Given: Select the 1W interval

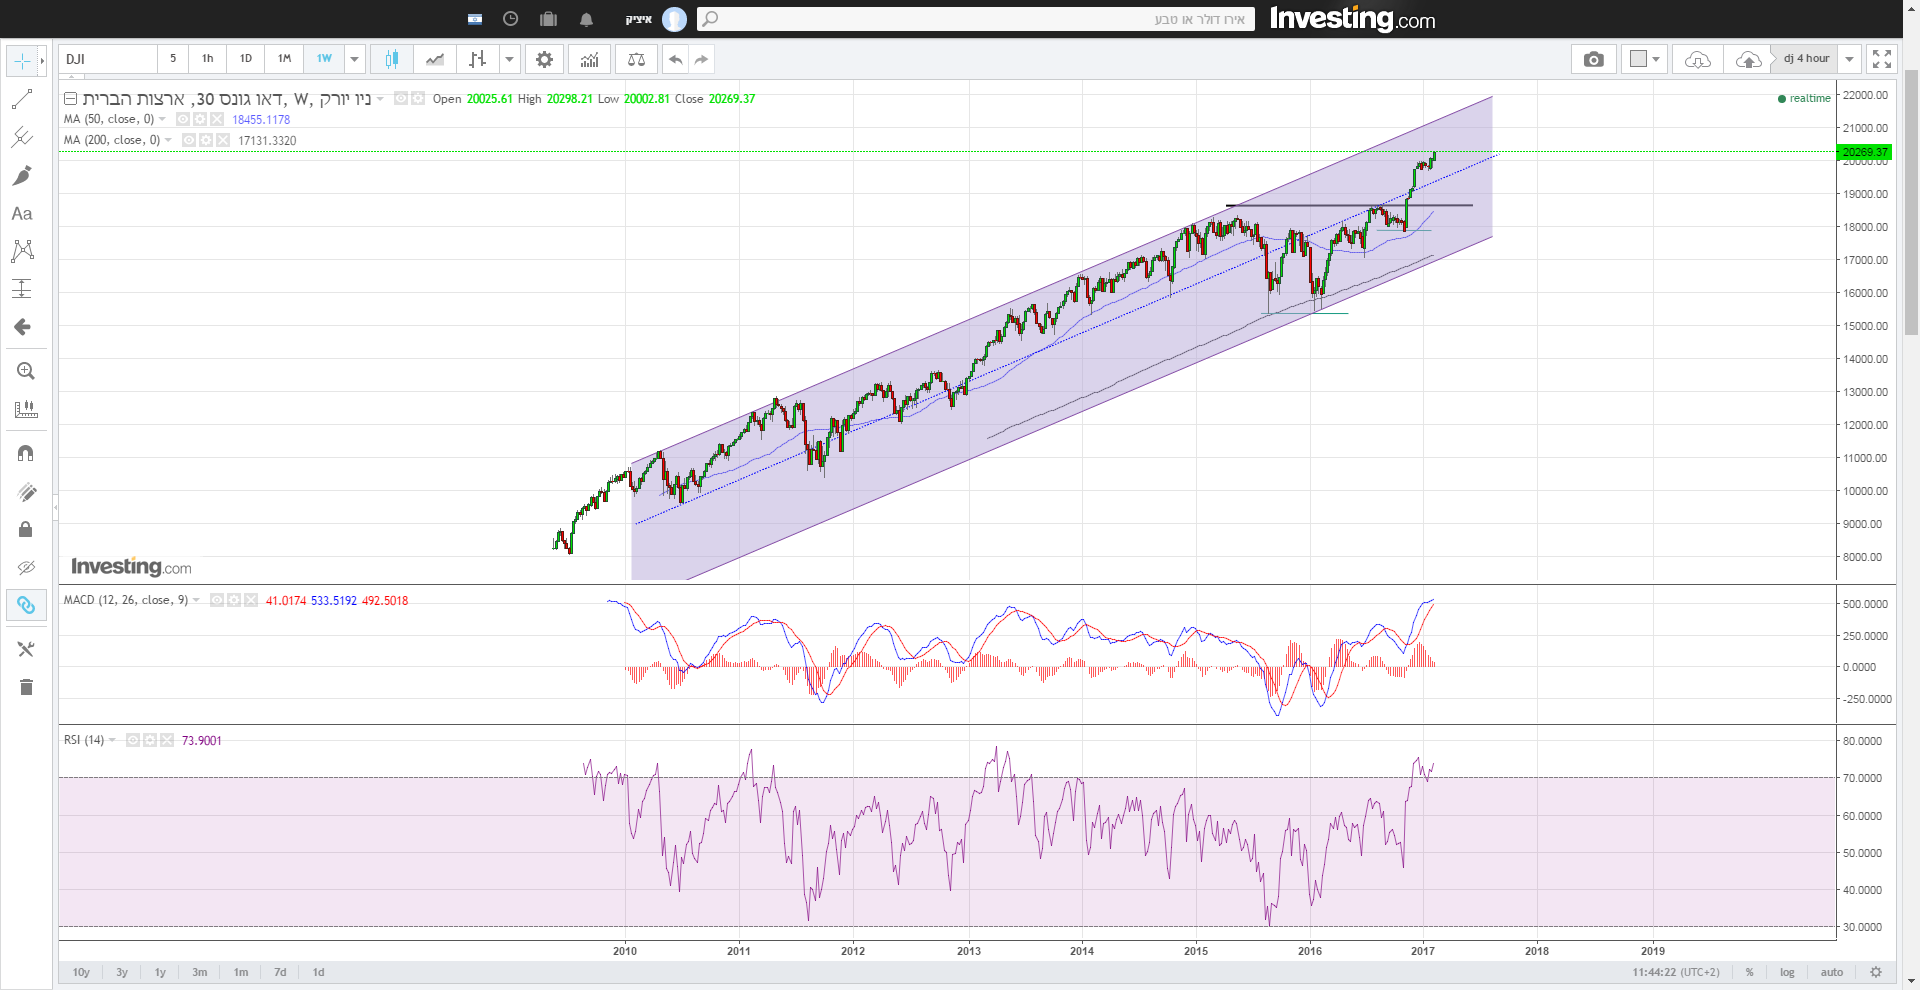Looking at the screenshot, I should point(324,59).
